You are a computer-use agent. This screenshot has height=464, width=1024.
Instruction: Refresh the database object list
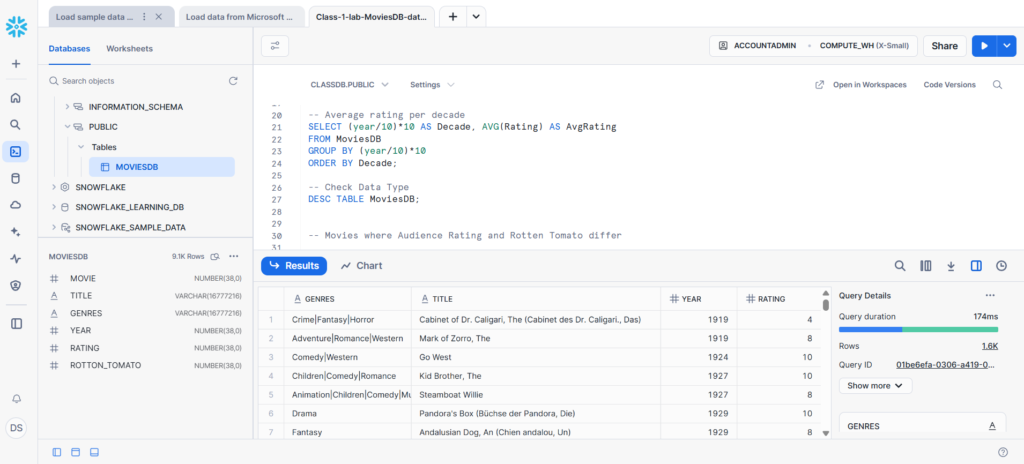(233, 81)
